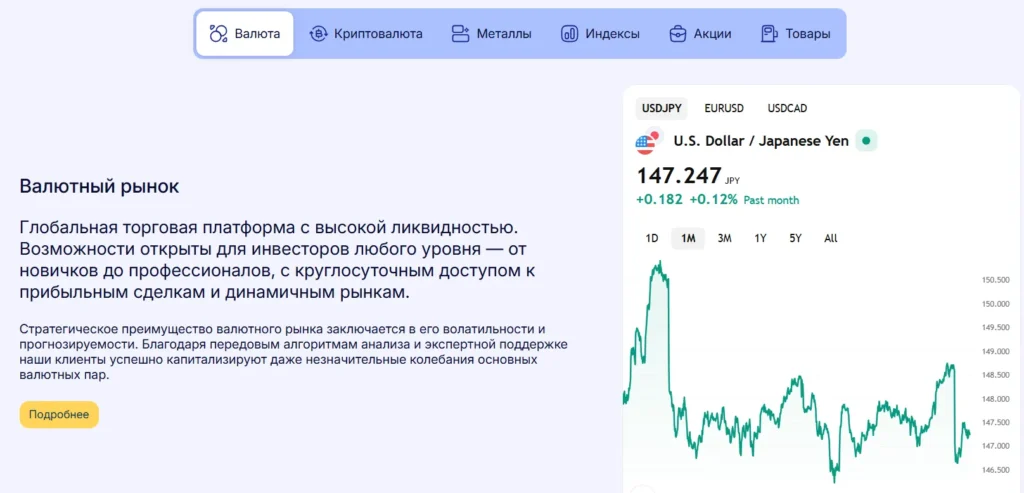This screenshot has width=1024, height=493.
Task: Click the 148.500 axis label
Action: [x=996, y=375]
